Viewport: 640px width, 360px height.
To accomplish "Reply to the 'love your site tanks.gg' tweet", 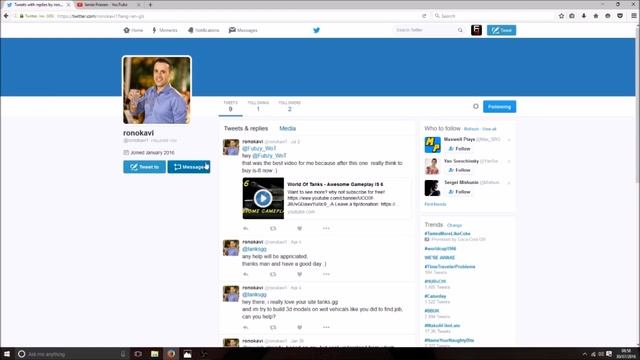I will point(245,327).
